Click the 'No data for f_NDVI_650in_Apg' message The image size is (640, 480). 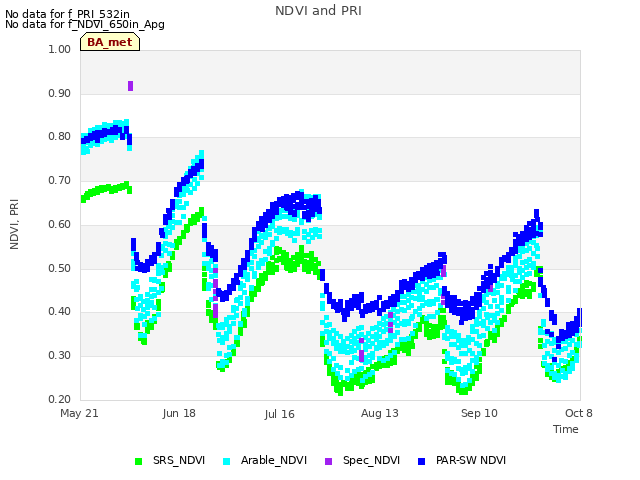[85, 24]
